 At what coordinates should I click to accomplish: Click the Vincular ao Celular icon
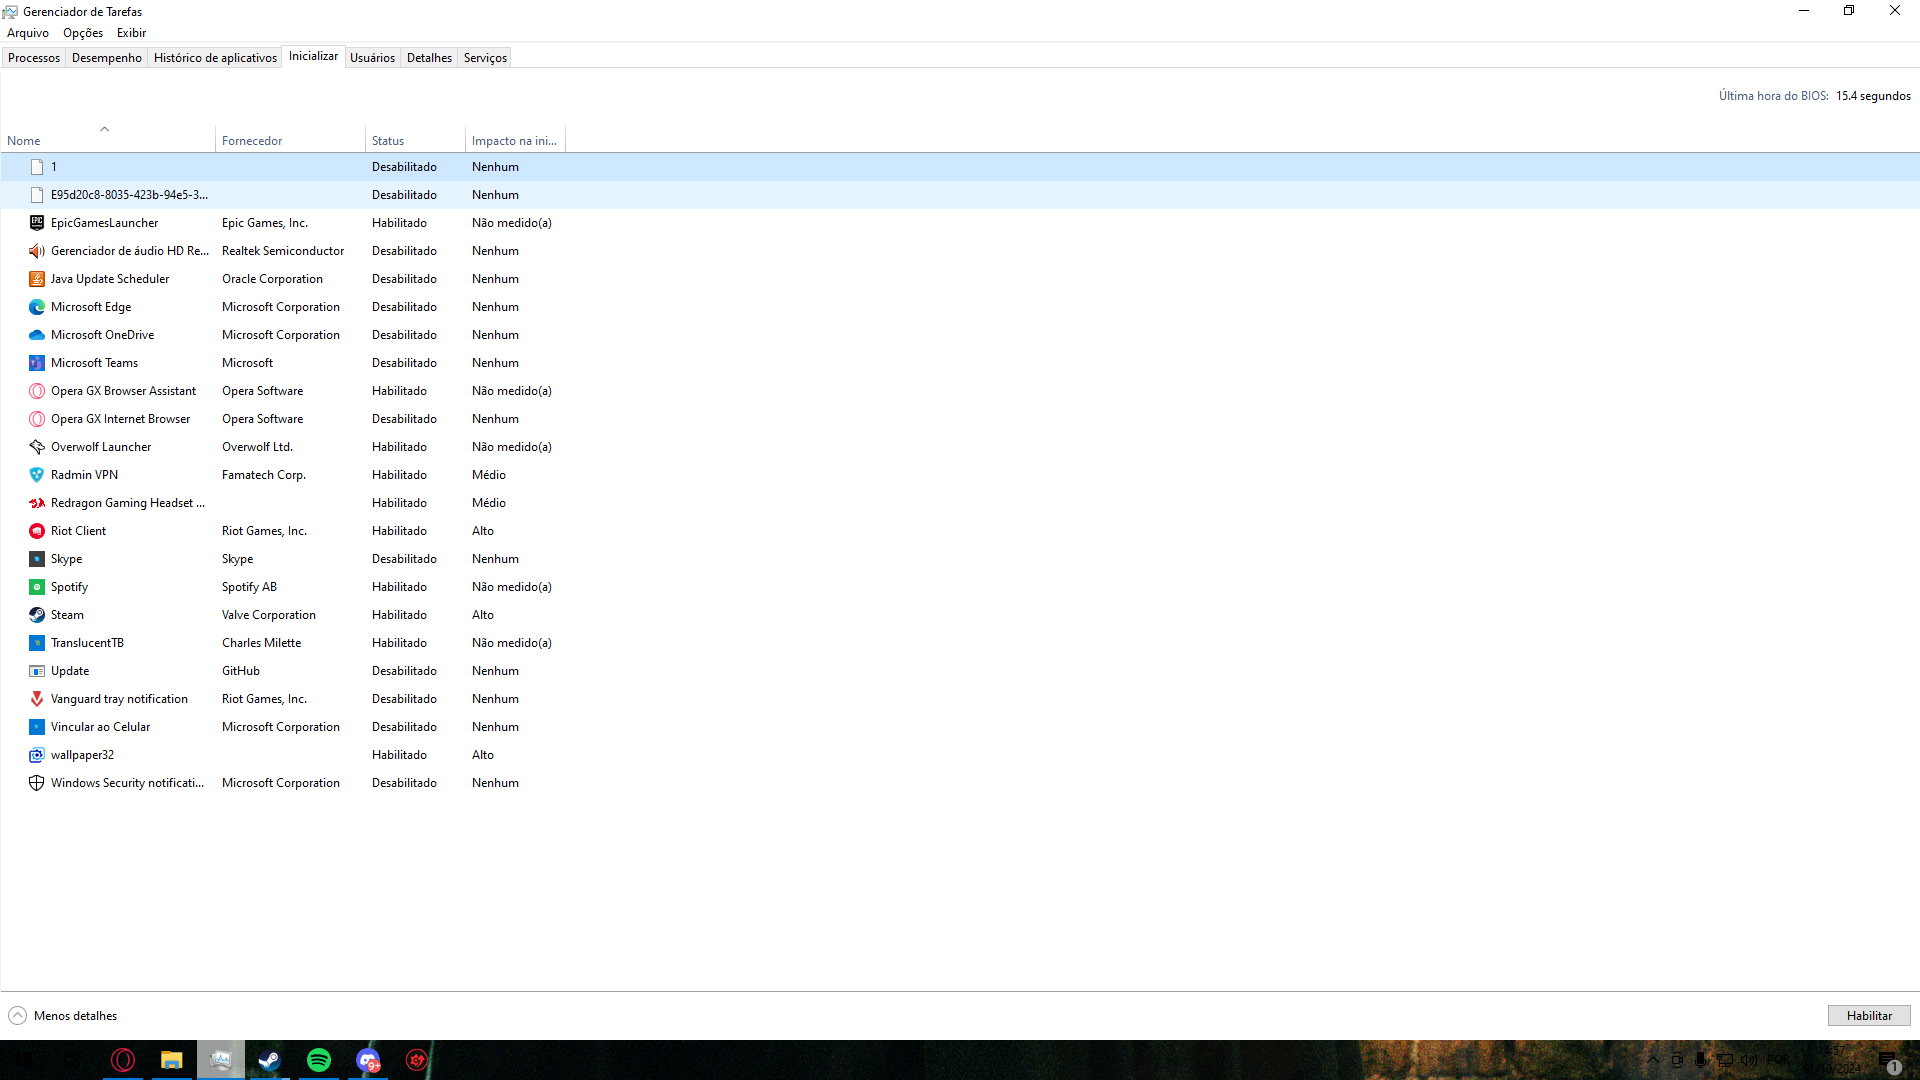37,727
